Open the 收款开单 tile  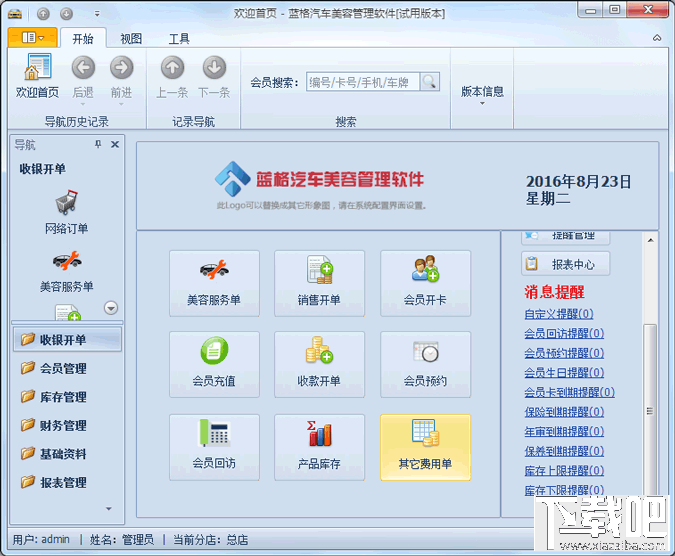coord(319,364)
